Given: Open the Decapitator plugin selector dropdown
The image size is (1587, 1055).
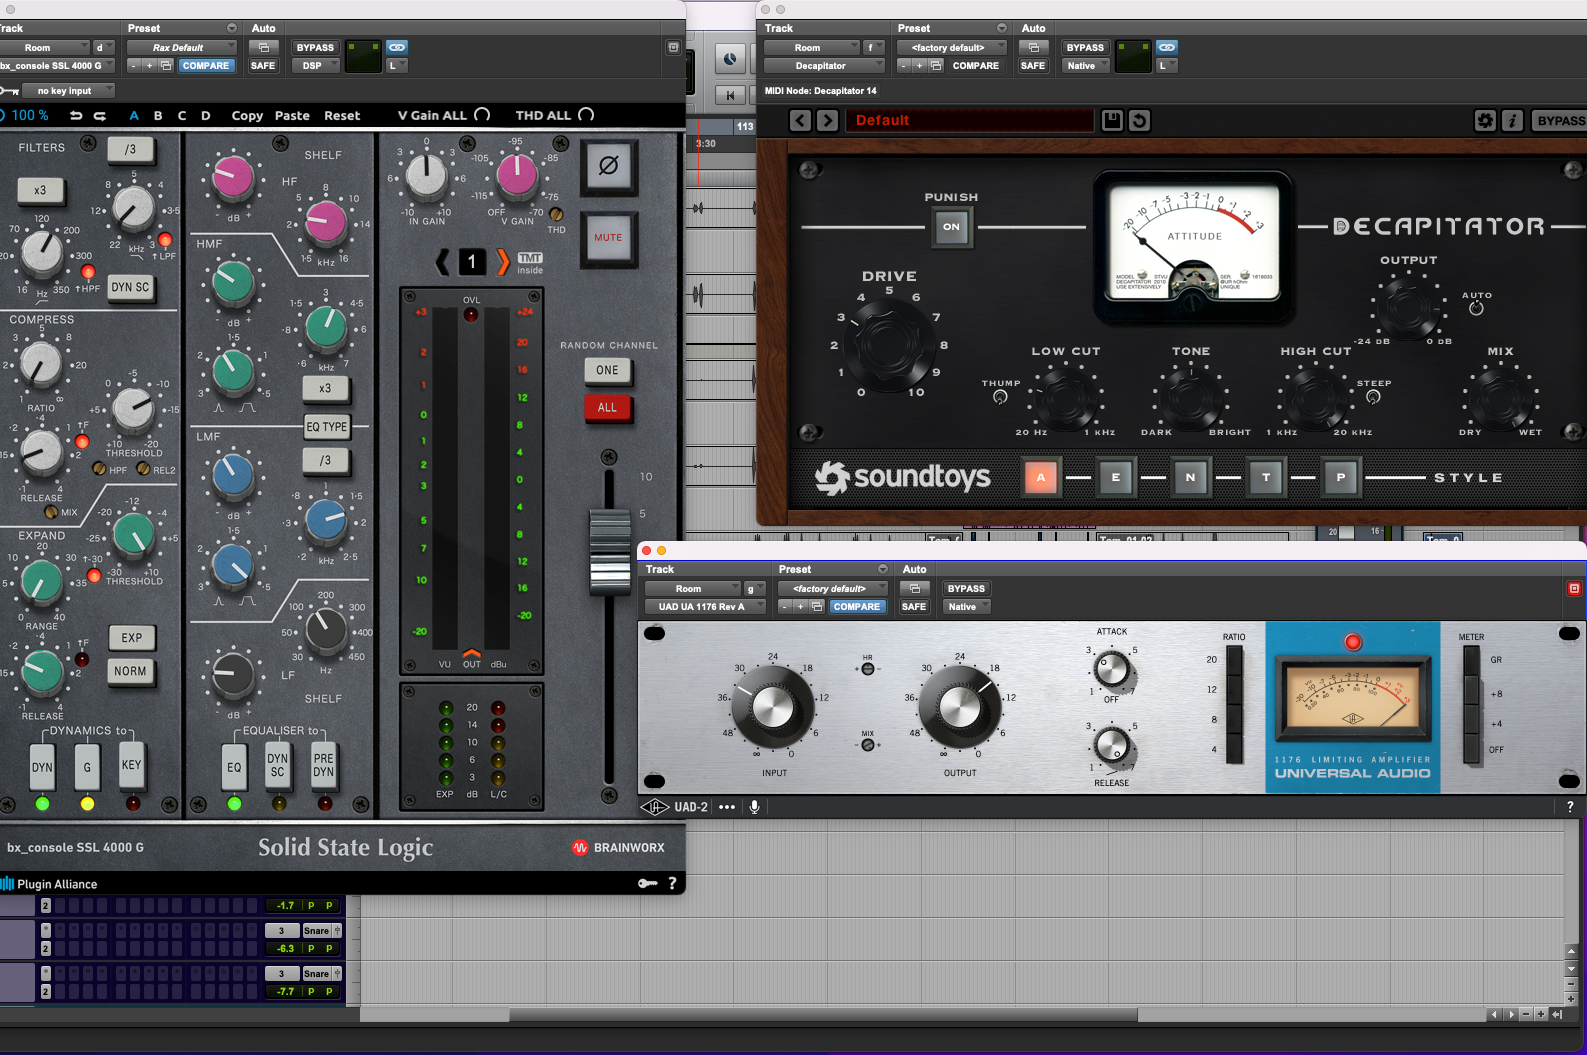Looking at the screenshot, I should pos(824,66).
